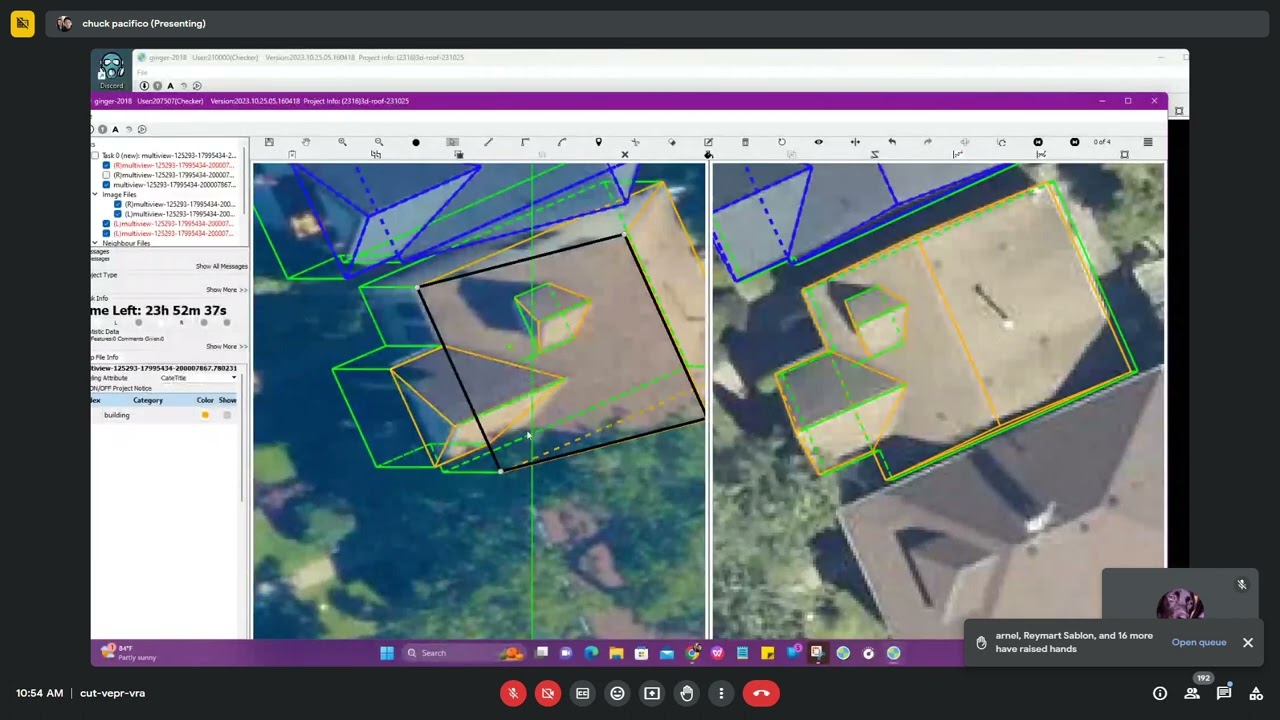Open the hamburger menu at toolbar end
Screen dimensions: 1280x720
pos(1148,142)
